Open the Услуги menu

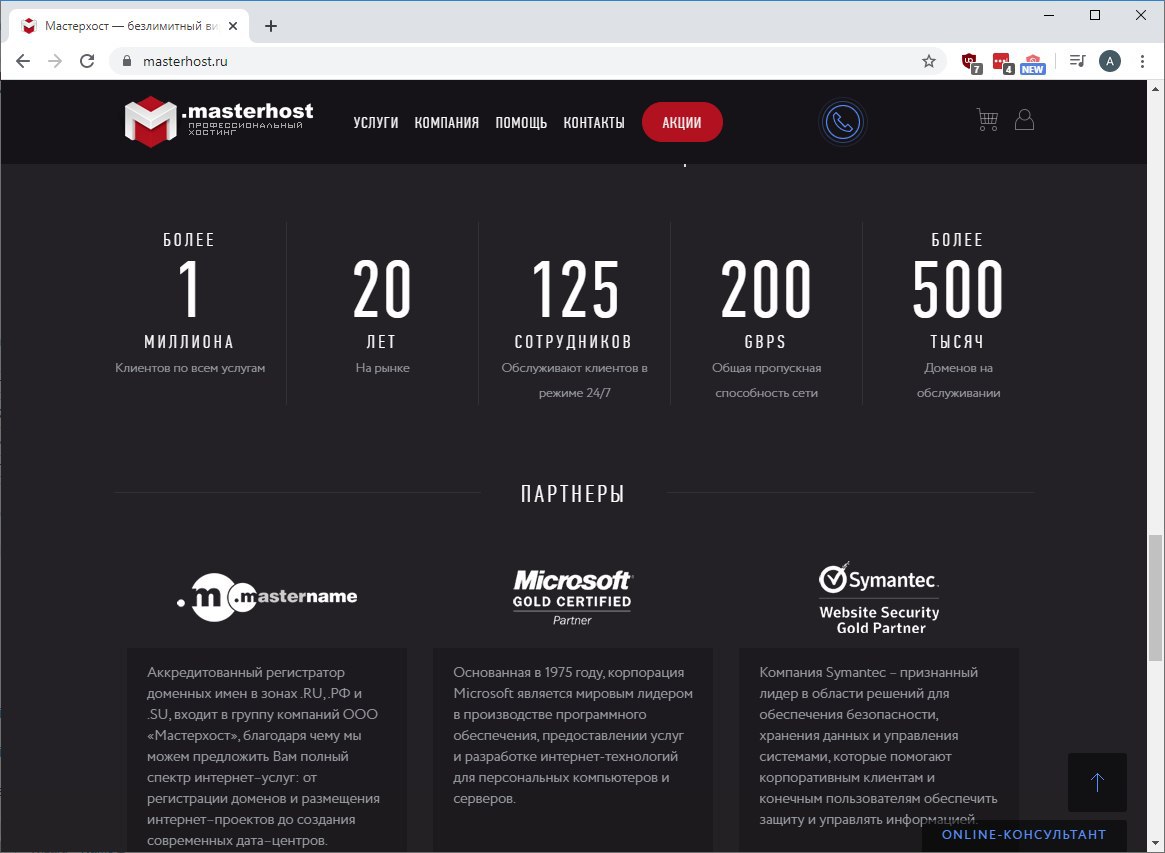point(376,123)
